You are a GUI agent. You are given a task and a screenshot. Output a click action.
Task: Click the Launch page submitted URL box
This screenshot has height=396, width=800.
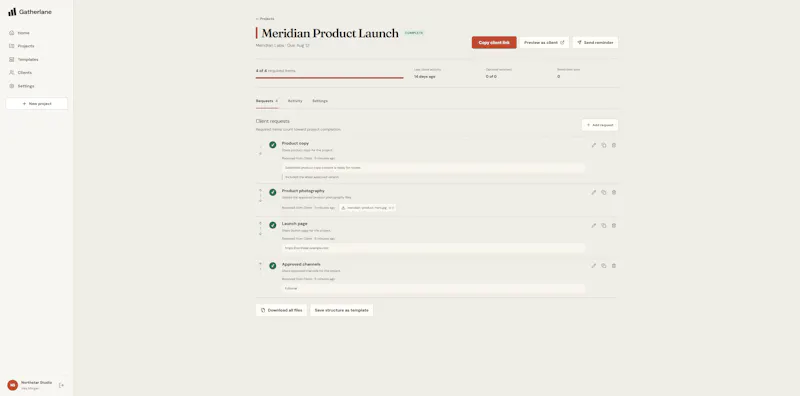(433, 248)
